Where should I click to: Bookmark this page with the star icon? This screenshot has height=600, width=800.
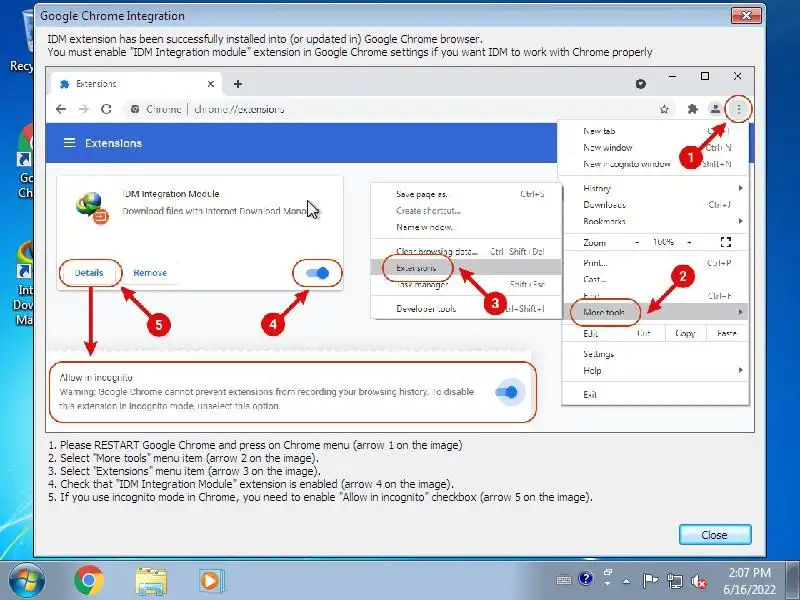coord(664,109)
